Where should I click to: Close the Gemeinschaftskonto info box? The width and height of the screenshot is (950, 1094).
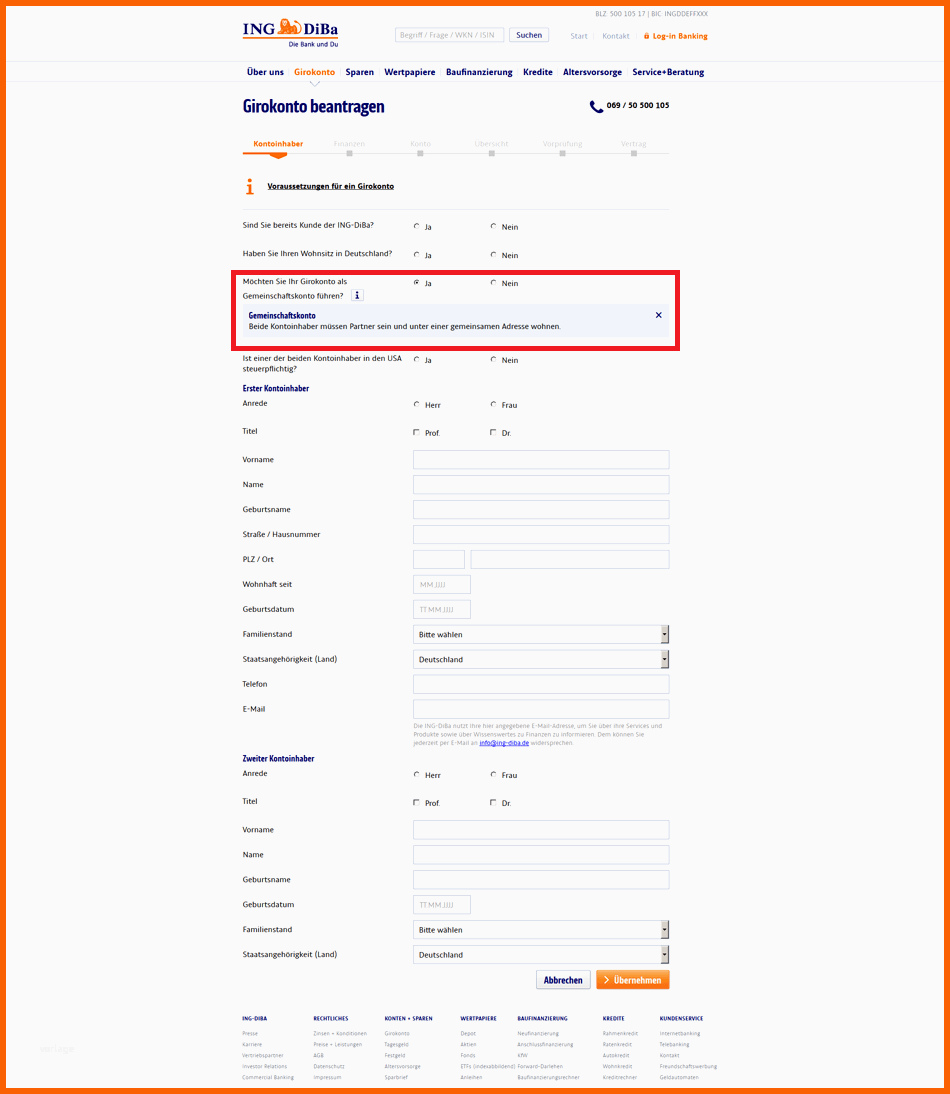pos(658,315)
